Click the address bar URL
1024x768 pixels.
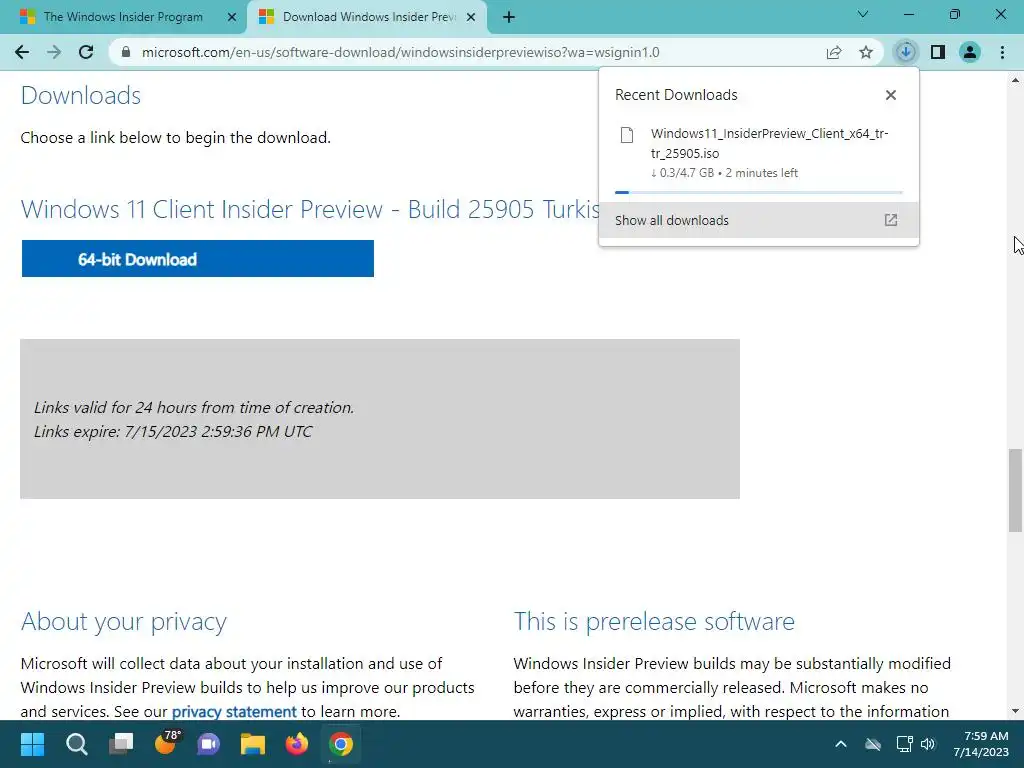[x=400, y=52]
